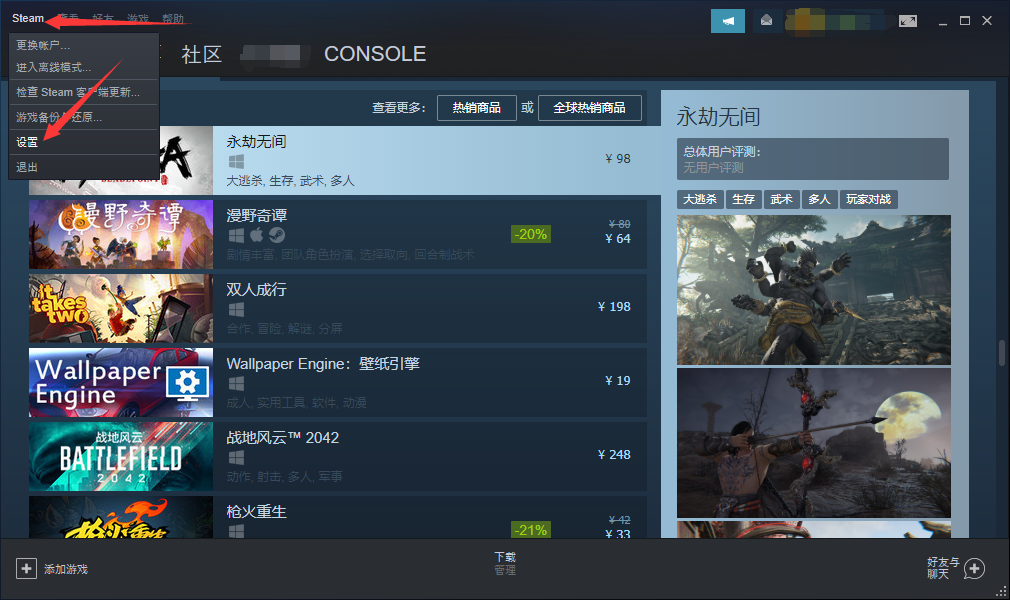Click the SteamOS icon under 漫野奇谭
Screen dimensions: 1010x600
coord(277,235)
